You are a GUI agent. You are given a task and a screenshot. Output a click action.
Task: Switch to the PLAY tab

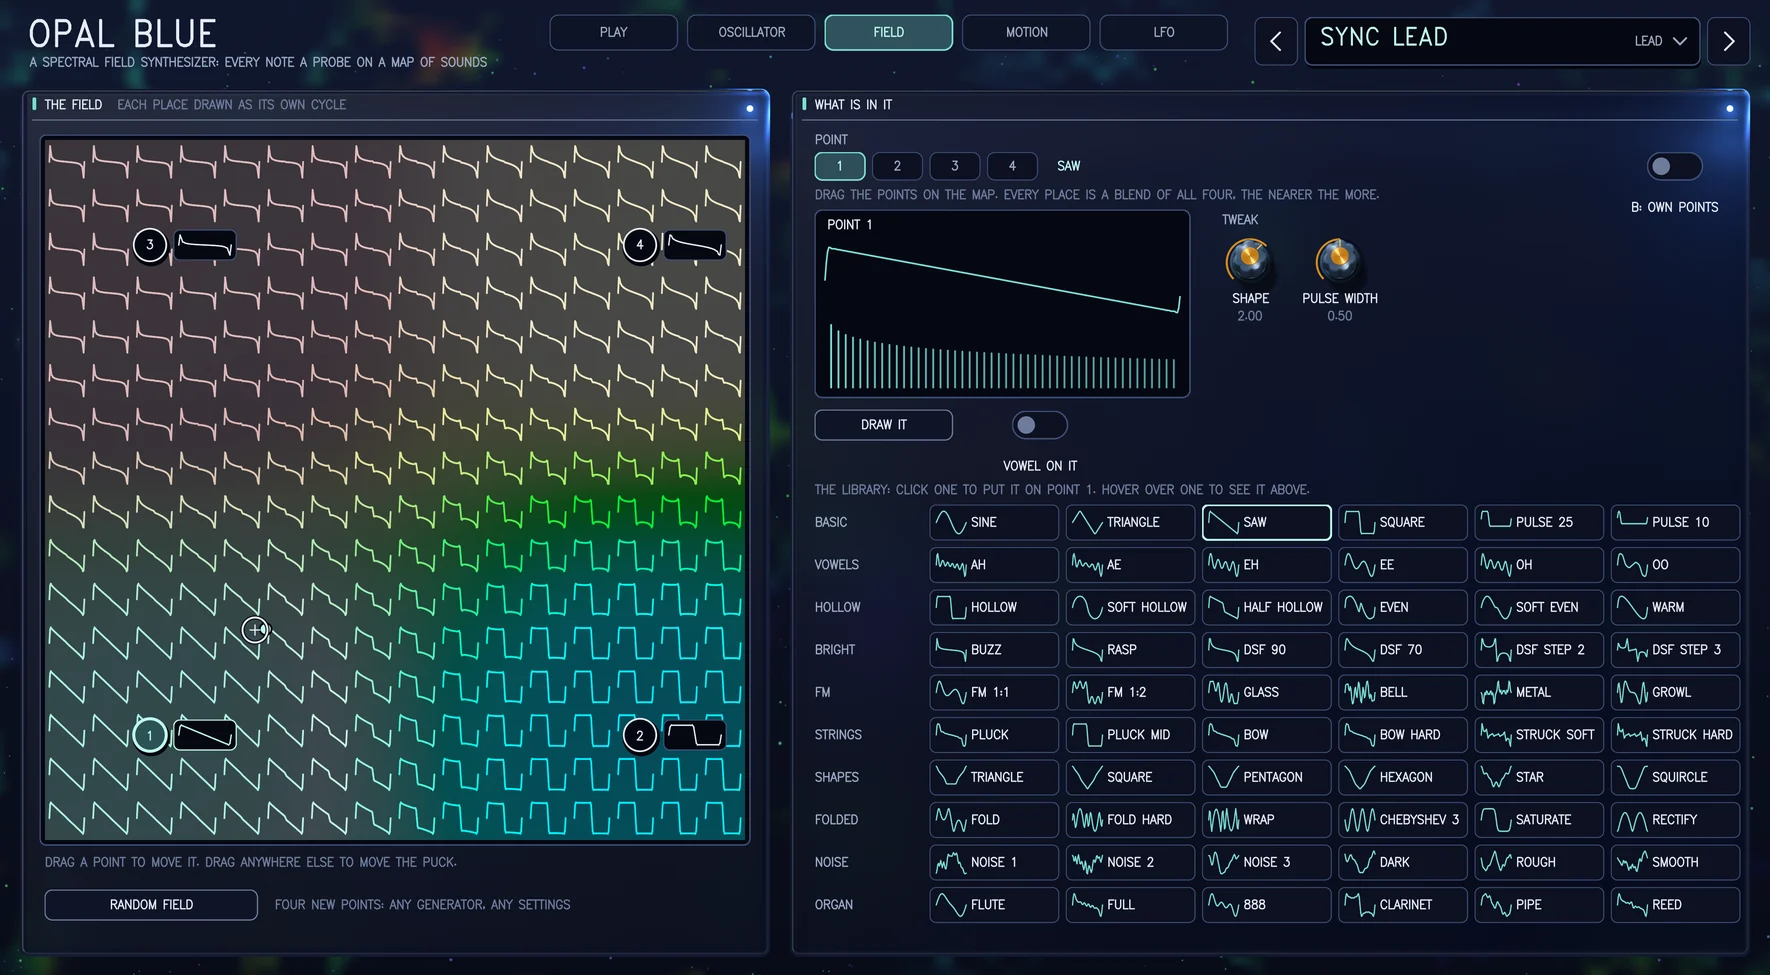[614, 32]
